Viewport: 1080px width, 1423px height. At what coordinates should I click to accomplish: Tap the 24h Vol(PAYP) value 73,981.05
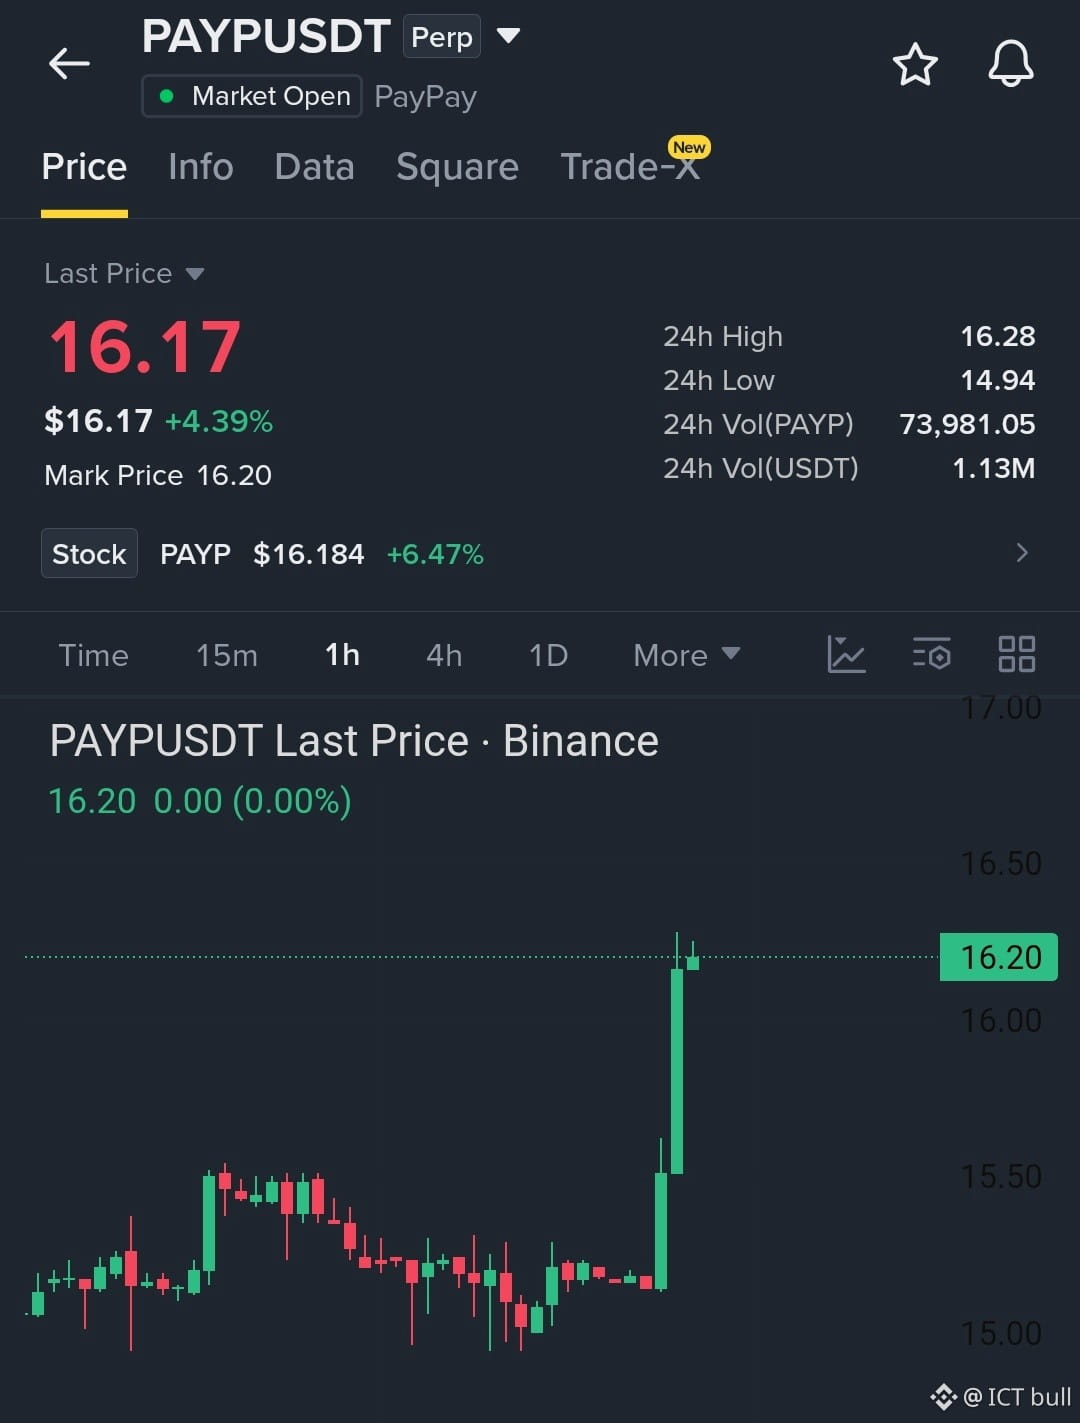pos(967,424)
